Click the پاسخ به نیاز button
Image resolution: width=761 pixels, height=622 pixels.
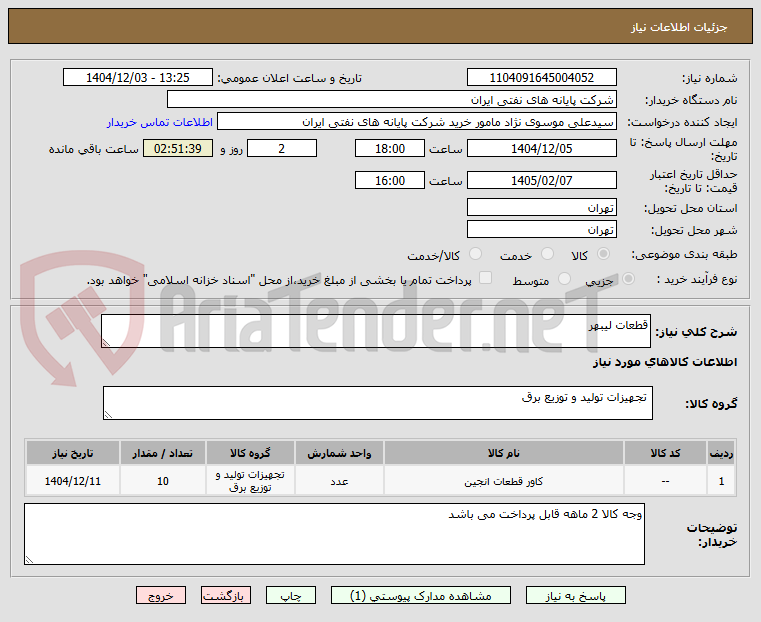click(576, 595)
